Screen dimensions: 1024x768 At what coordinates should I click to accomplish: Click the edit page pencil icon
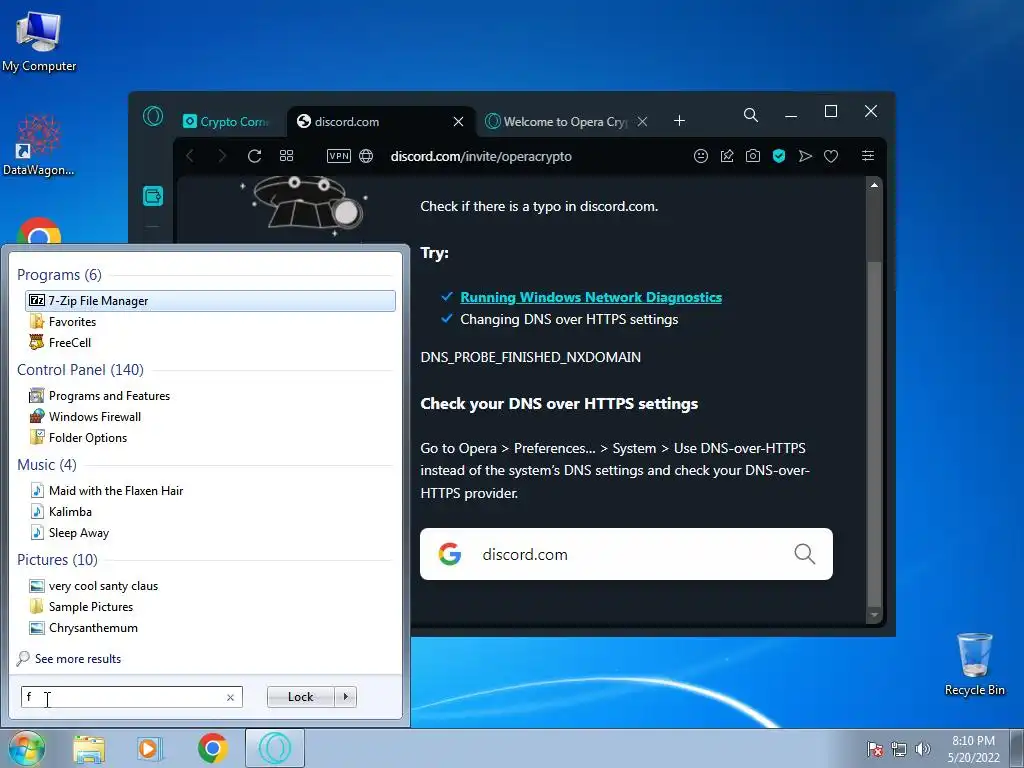(727, 156)
